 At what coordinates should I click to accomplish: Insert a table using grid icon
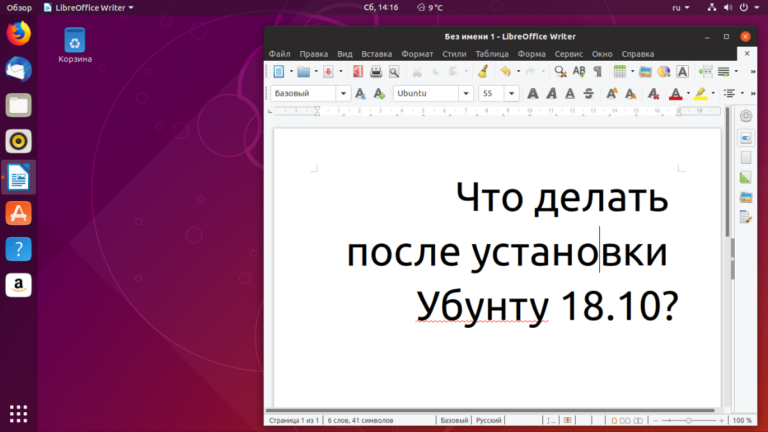[x=620, y=72]
